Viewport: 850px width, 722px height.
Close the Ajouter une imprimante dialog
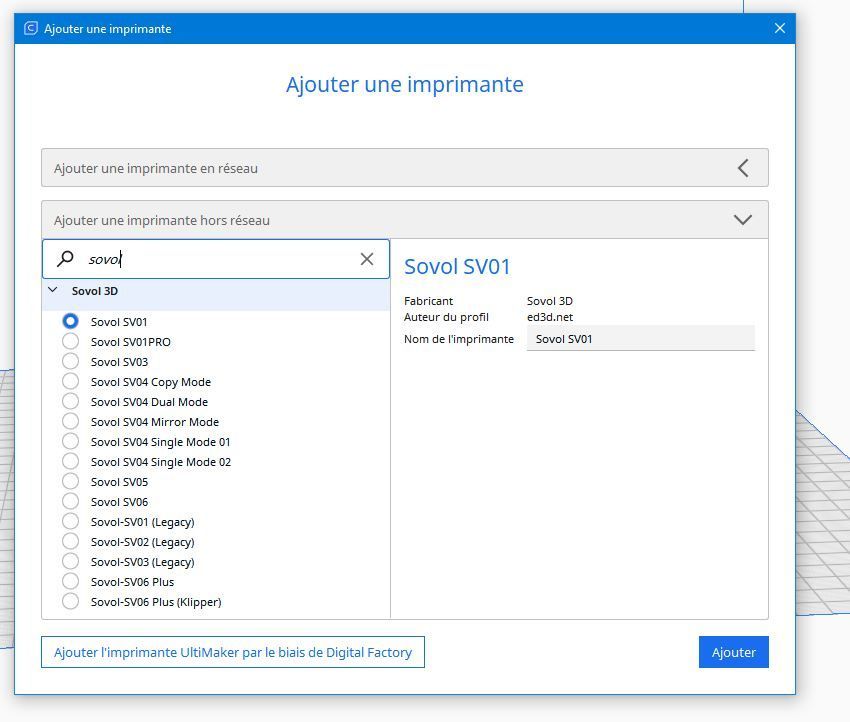tap(780, 29)
